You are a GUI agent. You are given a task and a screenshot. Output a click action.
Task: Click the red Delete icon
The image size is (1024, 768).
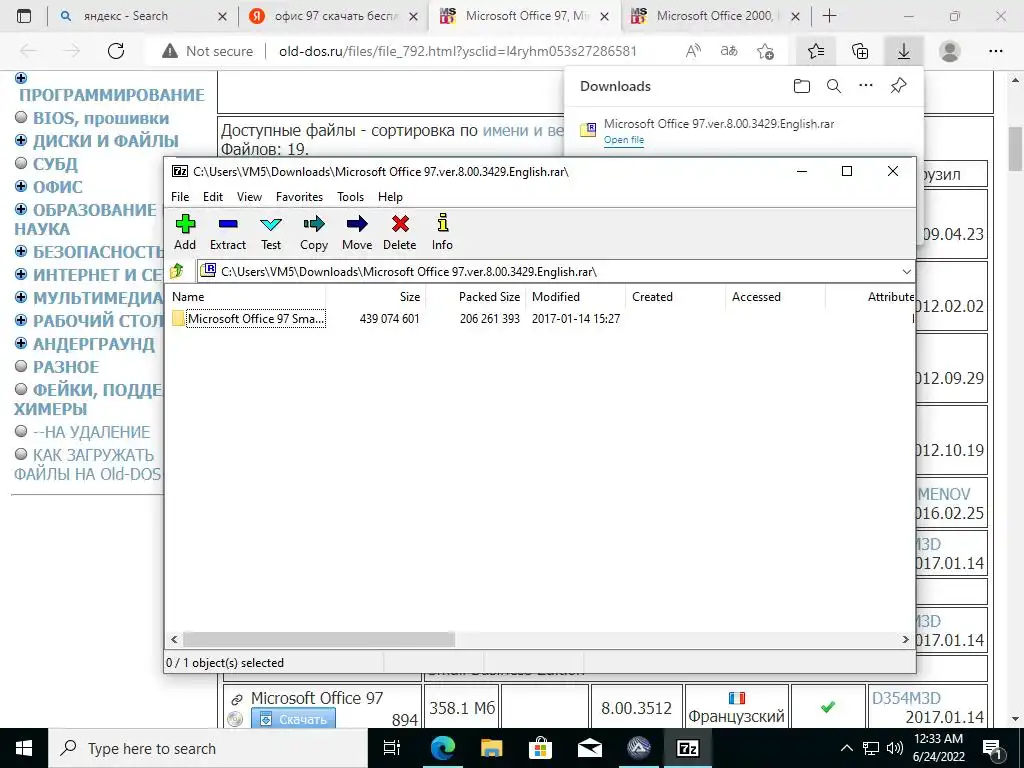400,232
